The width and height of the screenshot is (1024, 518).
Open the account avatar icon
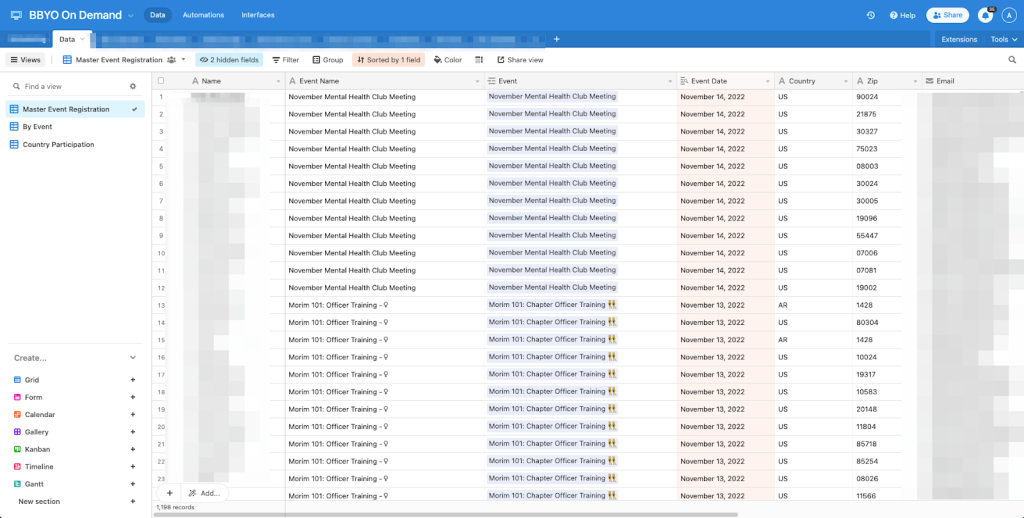[x=1008, y=15]
